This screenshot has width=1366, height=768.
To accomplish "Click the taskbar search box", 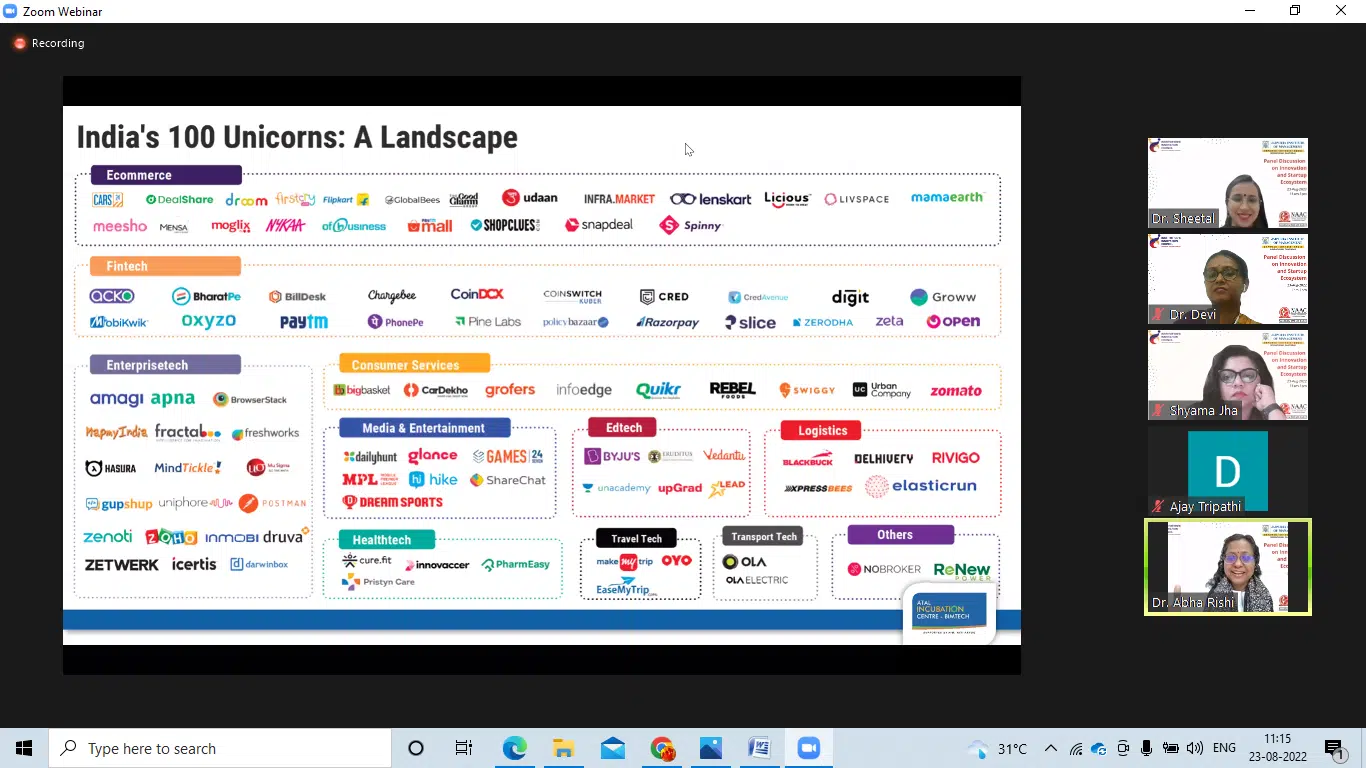I will [220, 748].
